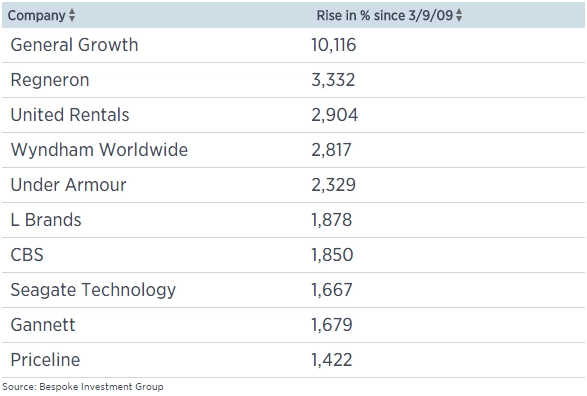The height and width of the screenshot is (396, 587).
Task: Click the Company column header text
Action: click(37, 16)
